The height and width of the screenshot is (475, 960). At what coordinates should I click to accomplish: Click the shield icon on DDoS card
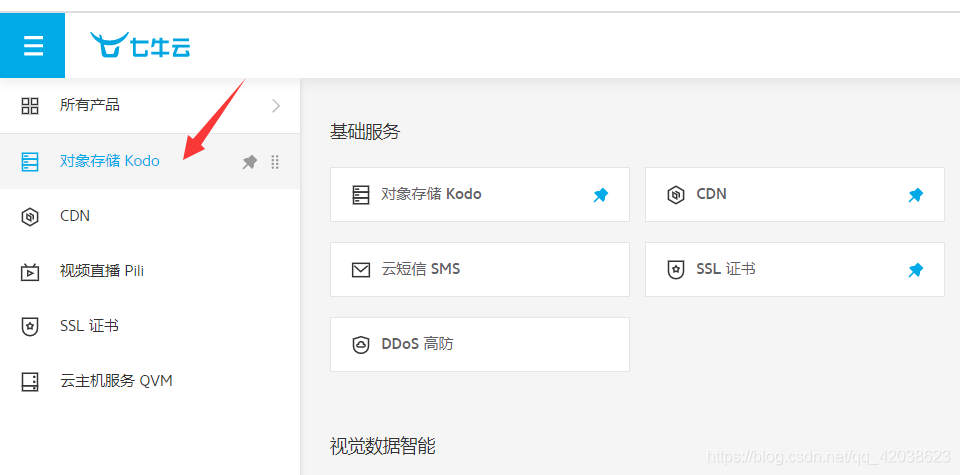361,345
